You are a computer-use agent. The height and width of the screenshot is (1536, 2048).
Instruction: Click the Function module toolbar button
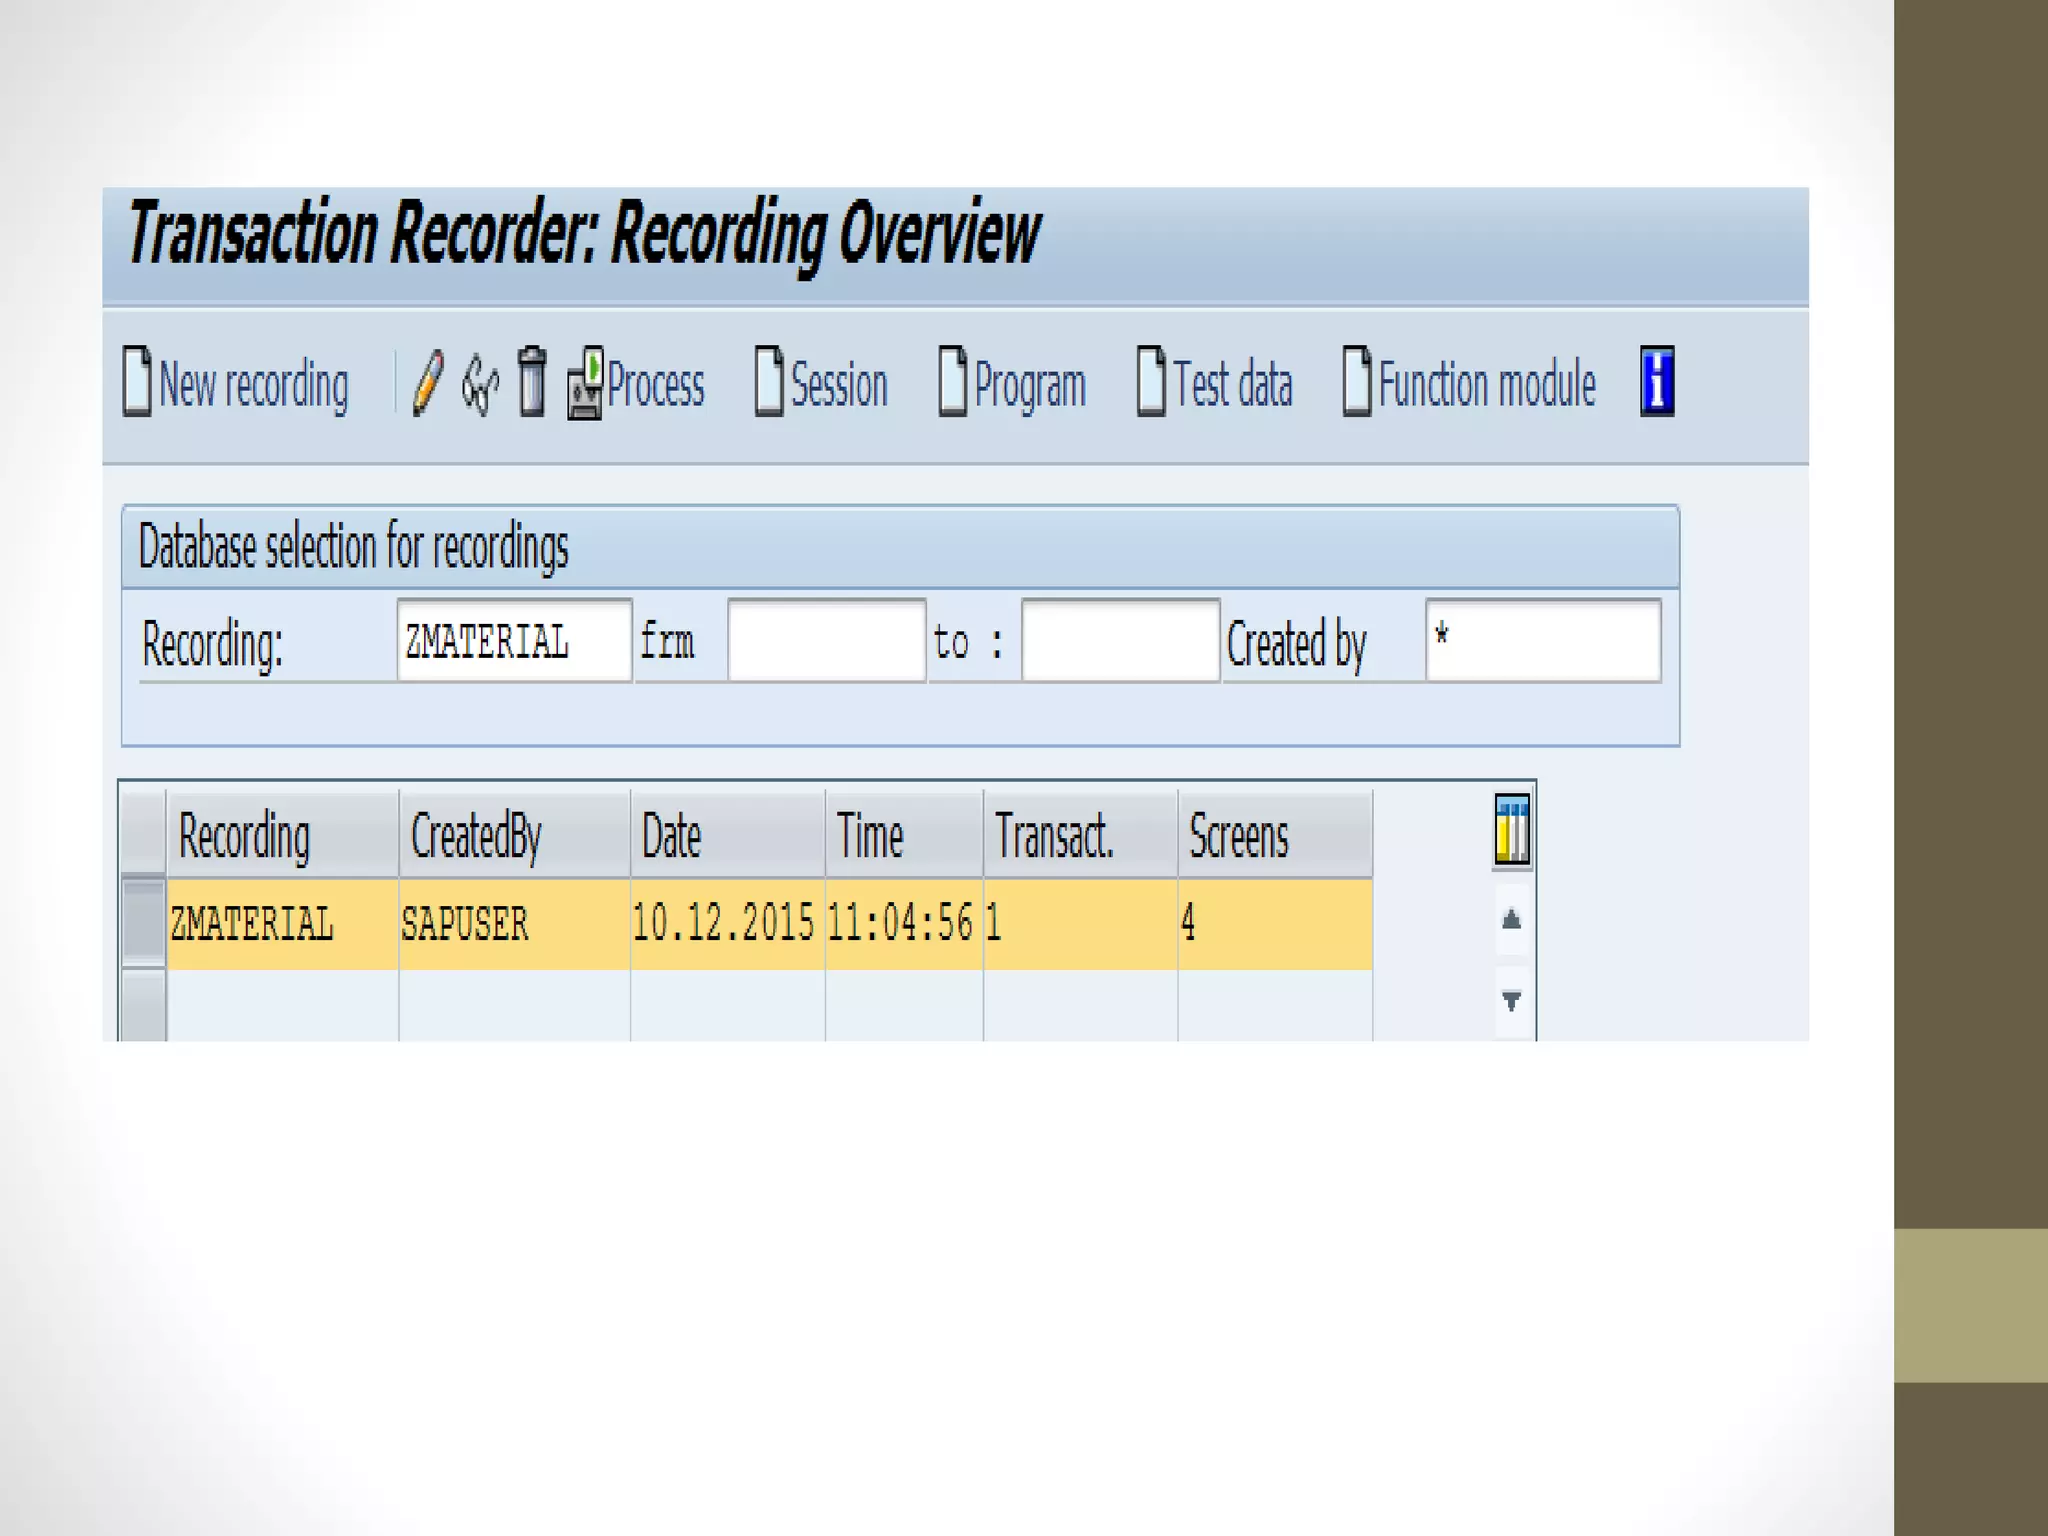click(1469, 384)
